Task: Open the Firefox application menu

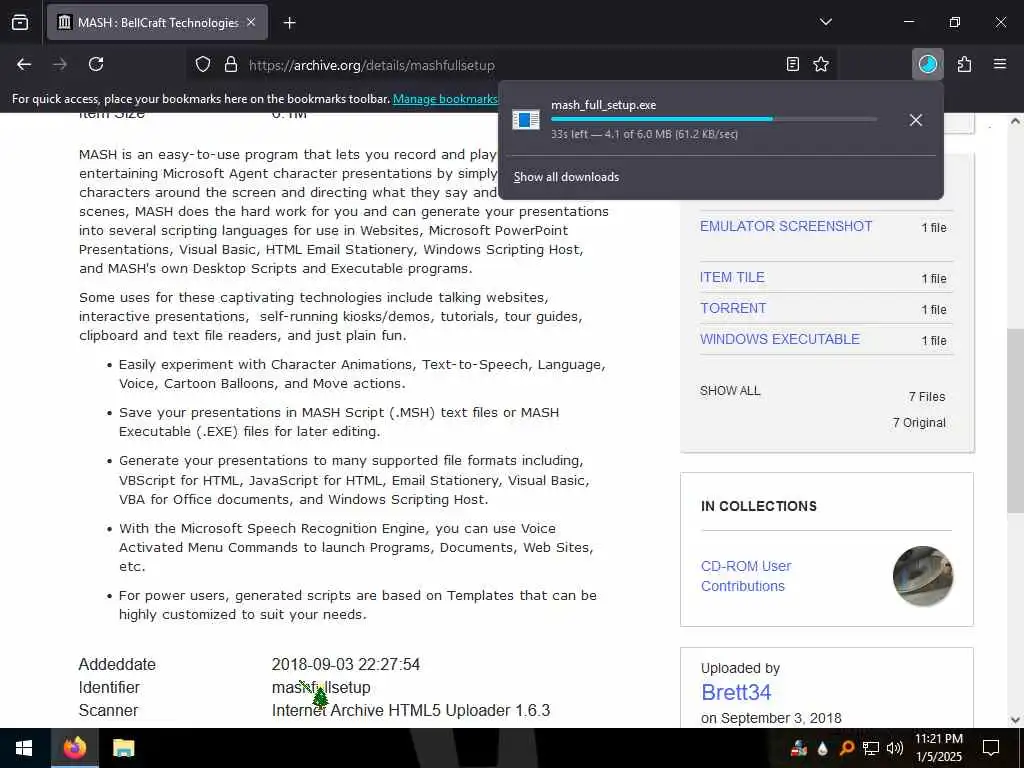Action: pyautogui.click(x=1000, y=64)
